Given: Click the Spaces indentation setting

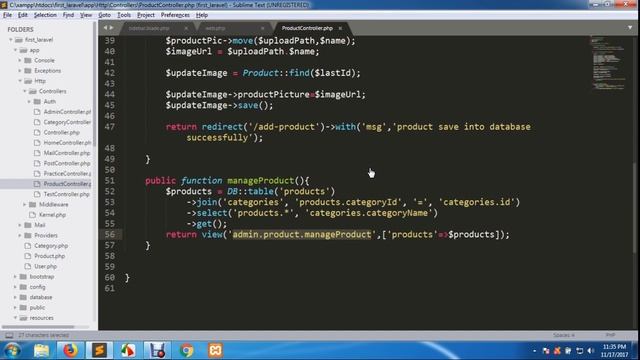Looking at the screenshot, I should [x=564, y=335].
